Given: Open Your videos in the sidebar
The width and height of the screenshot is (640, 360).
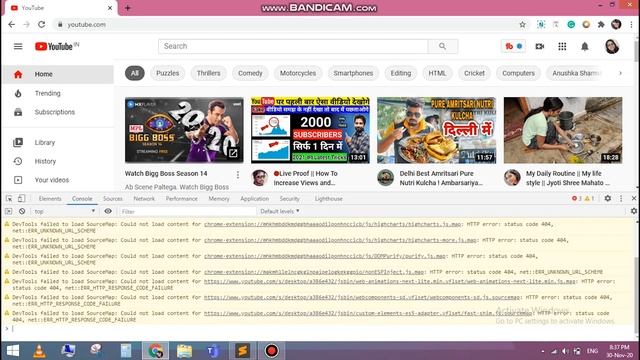Looking at the screenshot, I should point(58,180).
